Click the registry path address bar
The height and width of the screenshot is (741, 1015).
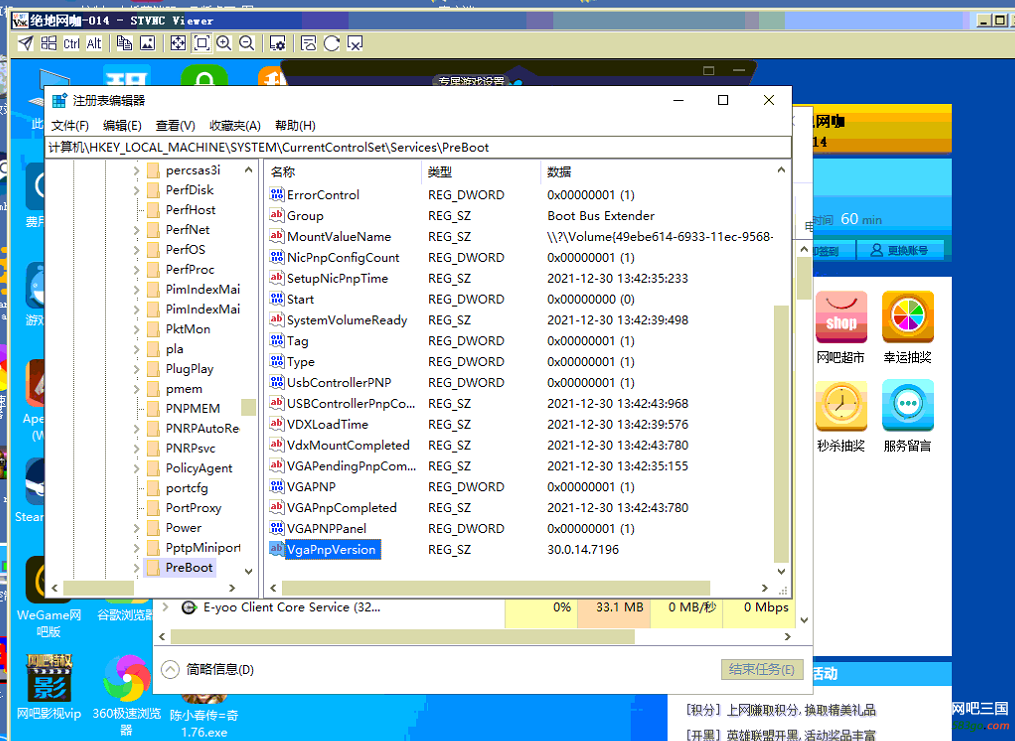pos(419,148)
